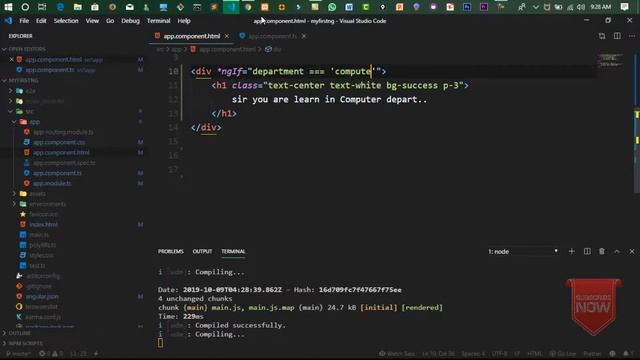Place cursor in the terminal input line
The width and height of the screenshot is (640, 360).
tap(160, 343)
